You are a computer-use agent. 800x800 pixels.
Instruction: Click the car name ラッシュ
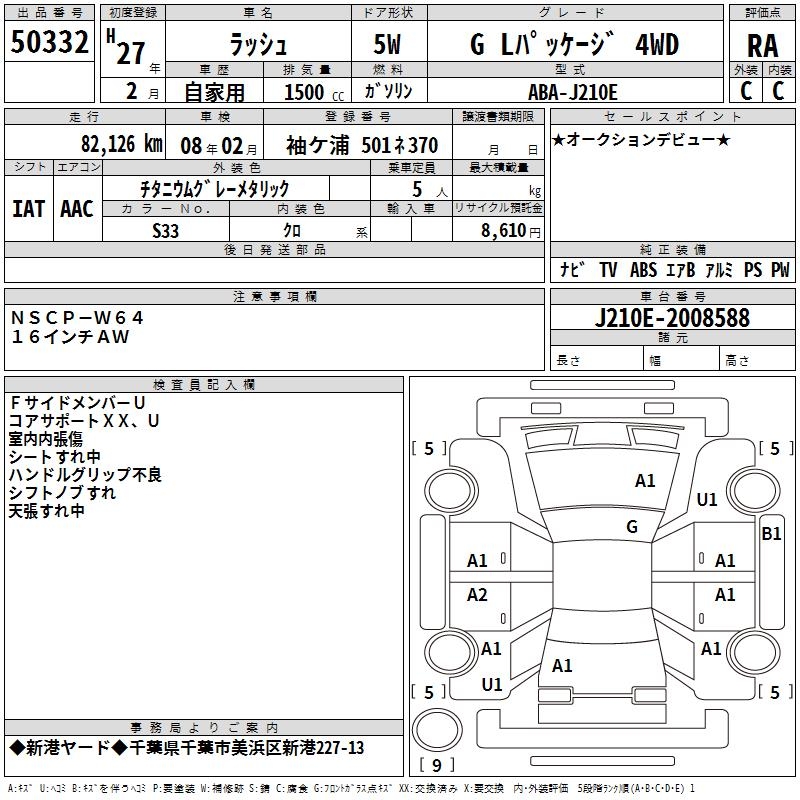[x=257, y=45]
